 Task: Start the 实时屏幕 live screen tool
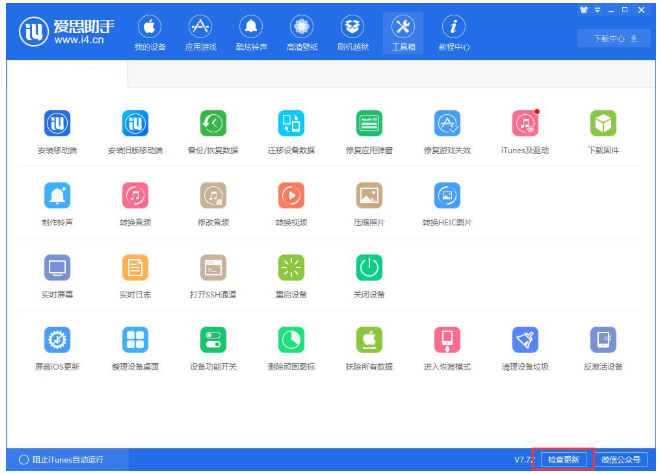[x=57, y=276]
